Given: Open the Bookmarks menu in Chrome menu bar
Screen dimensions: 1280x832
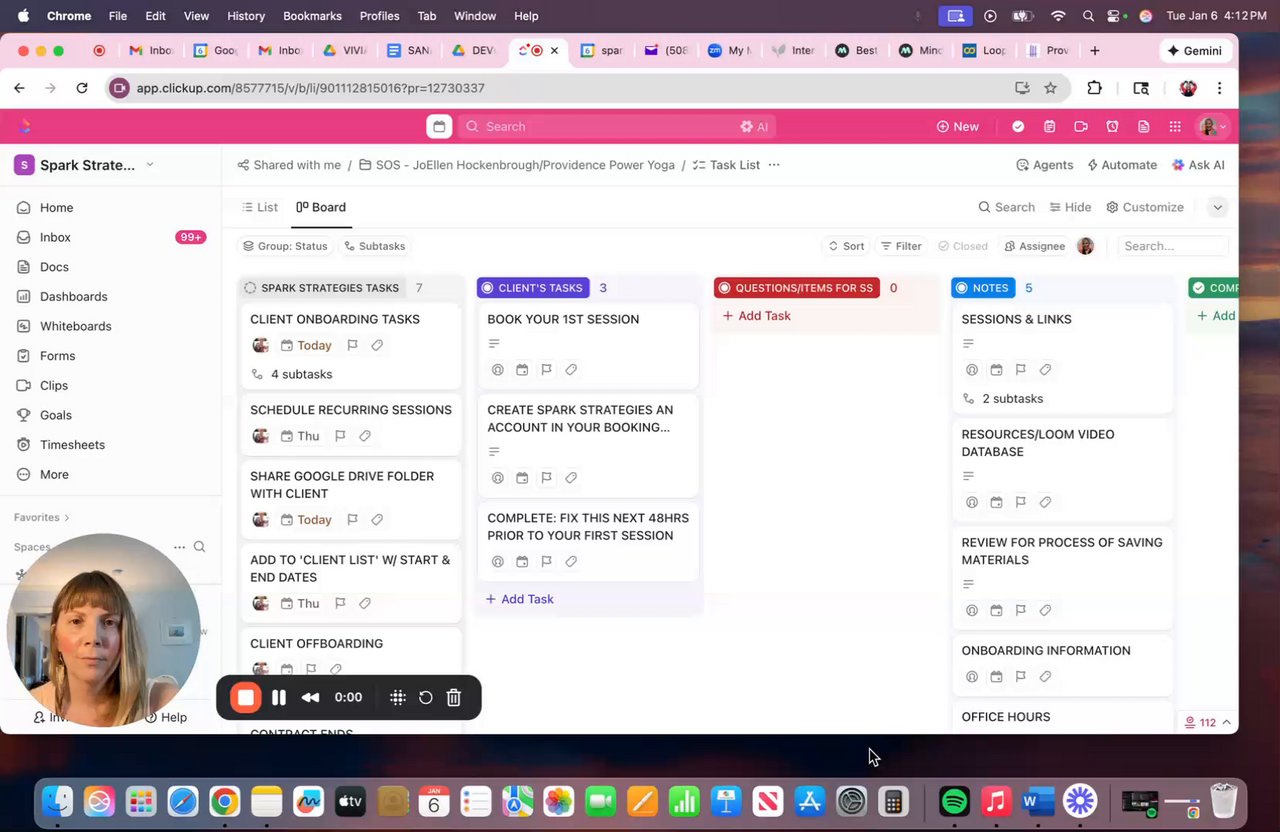Looking at the screenshot, I should pos(312,16).
